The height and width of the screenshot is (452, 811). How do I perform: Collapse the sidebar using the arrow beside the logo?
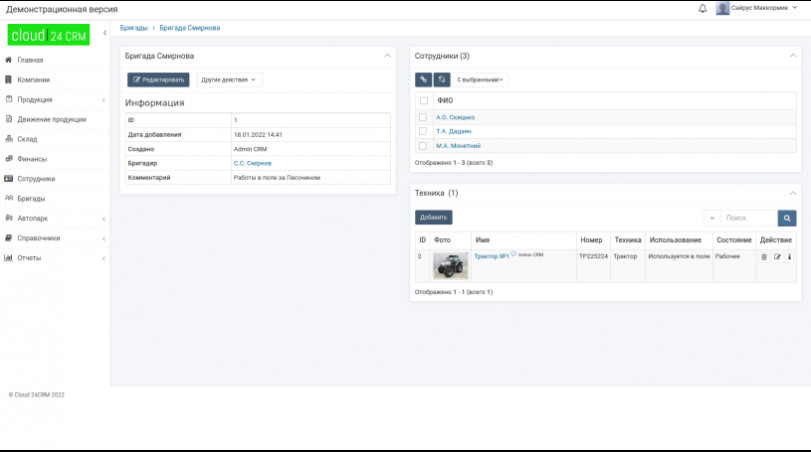tap(103, 35)
